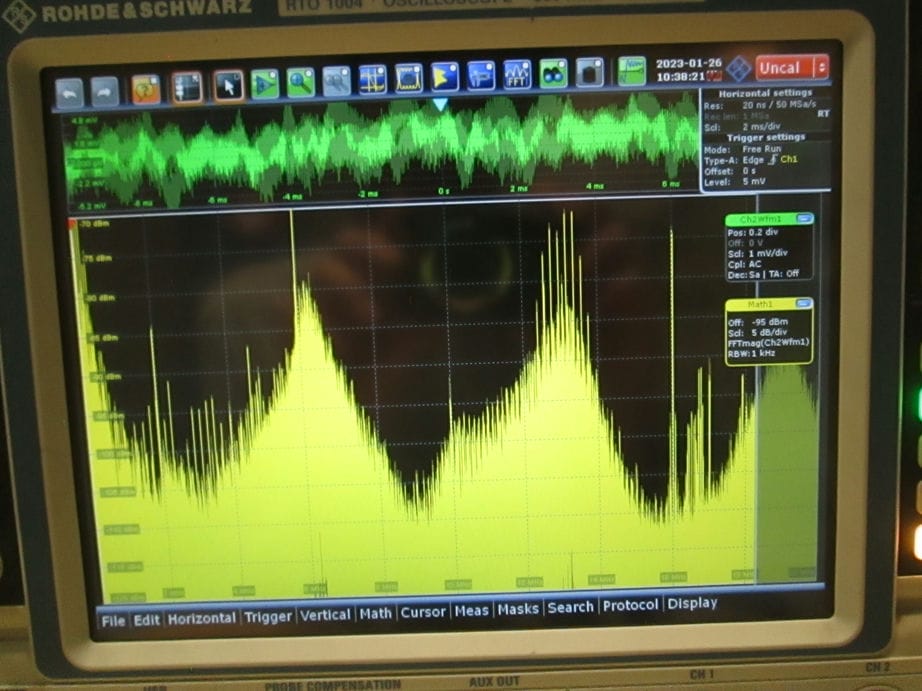Click the Type-A: Edge Ch1 entry
The height and width of the screenshot is (691, 922).
click(750, 160)
